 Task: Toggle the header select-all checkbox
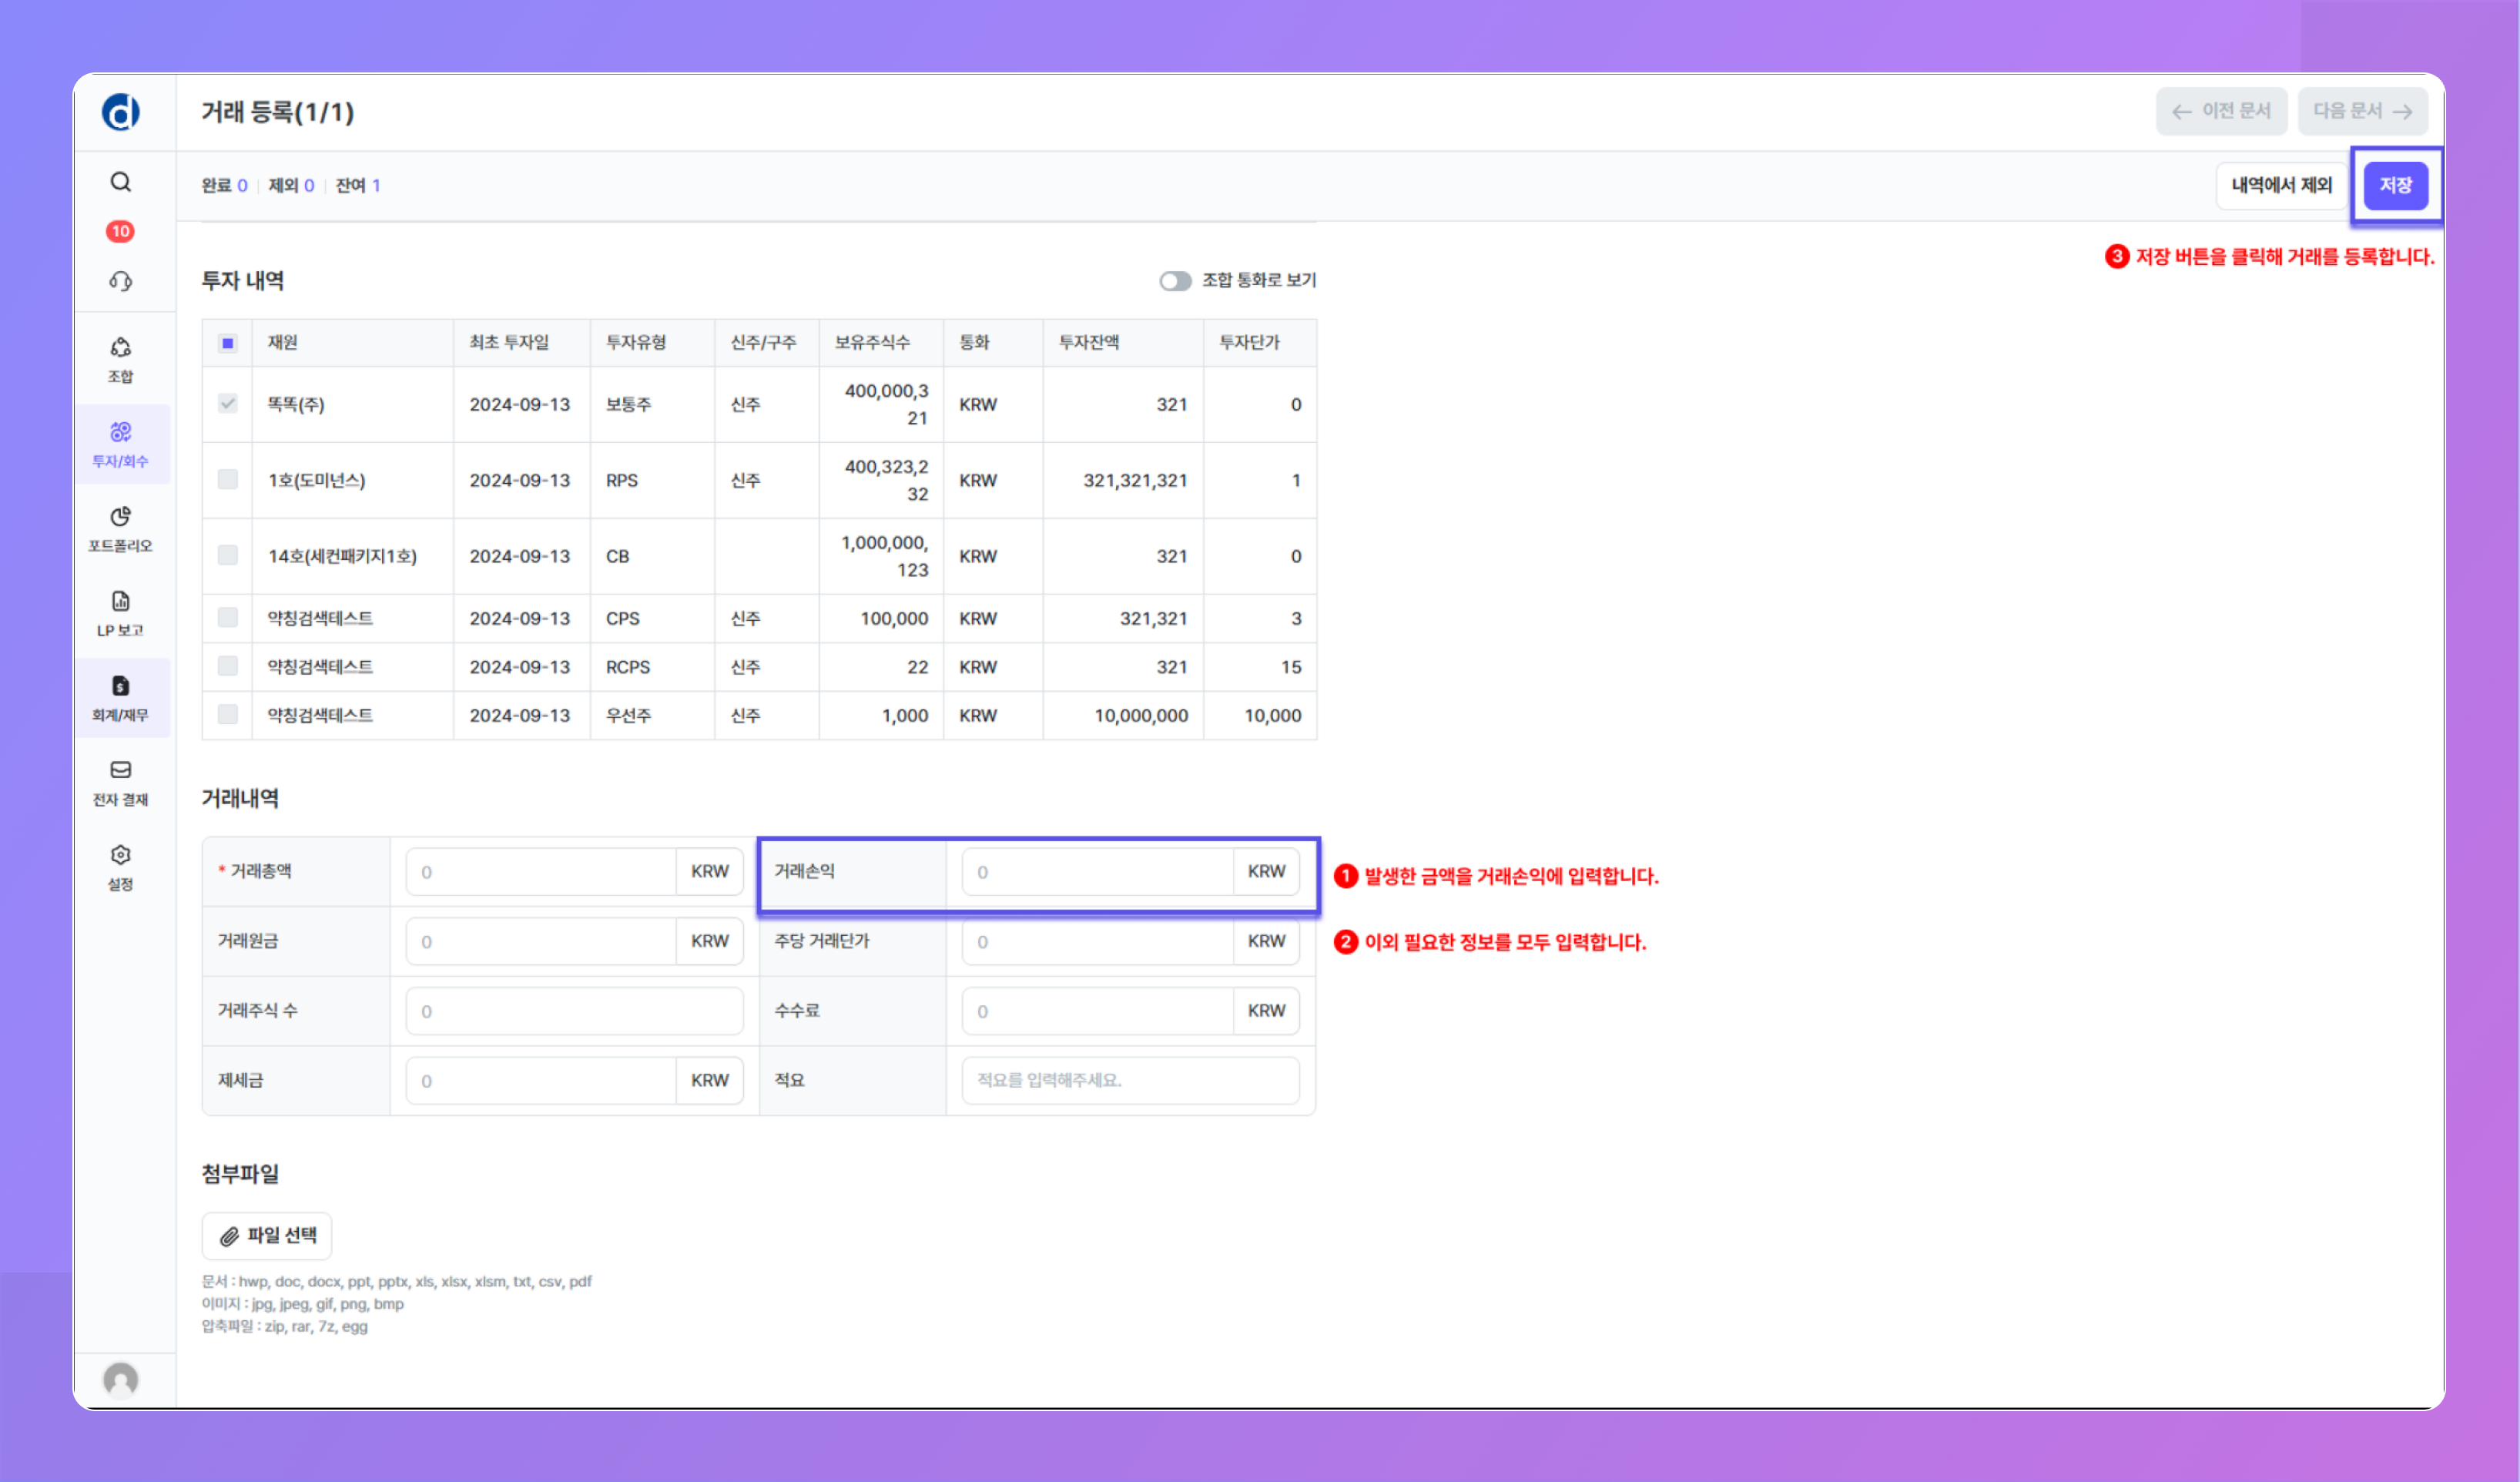click(x=228, y=343)
